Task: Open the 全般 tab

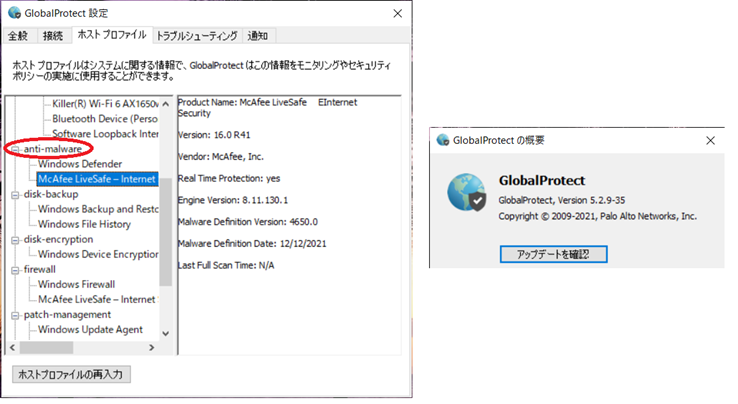Action: coord(18,36)
